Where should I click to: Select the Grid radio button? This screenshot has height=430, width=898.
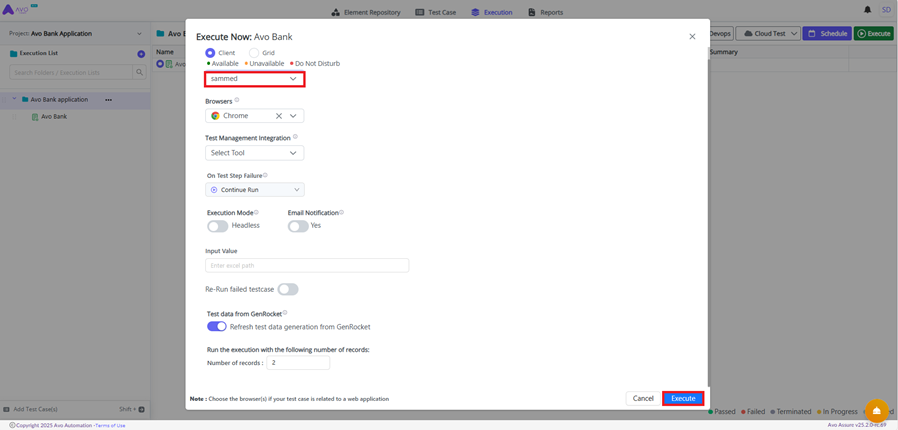pyautogui.click(x=254, y=53)
